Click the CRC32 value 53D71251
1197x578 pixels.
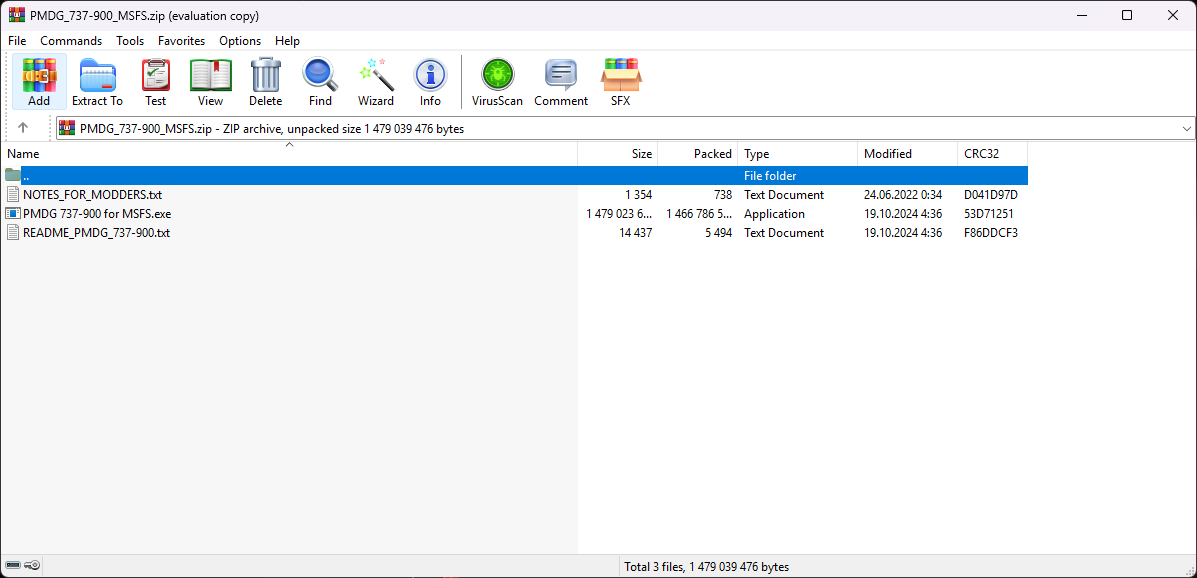click(x=989, y=214)
